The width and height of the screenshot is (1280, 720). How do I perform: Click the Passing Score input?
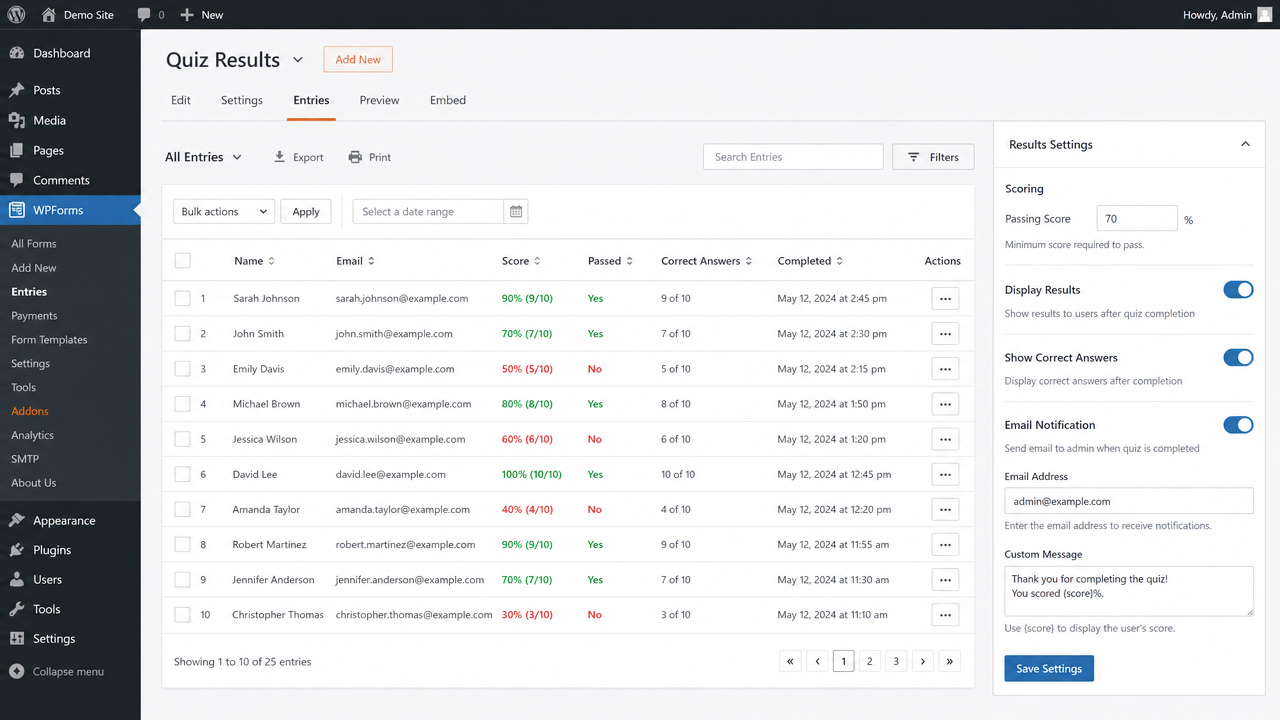point(1137,218)
